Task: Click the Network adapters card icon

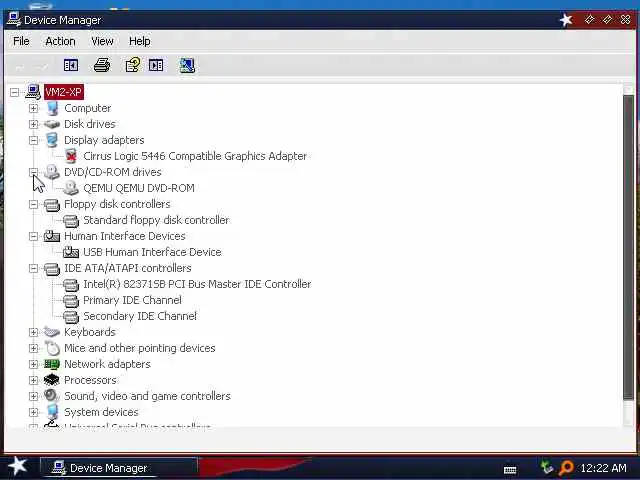Action: point(52,364)
